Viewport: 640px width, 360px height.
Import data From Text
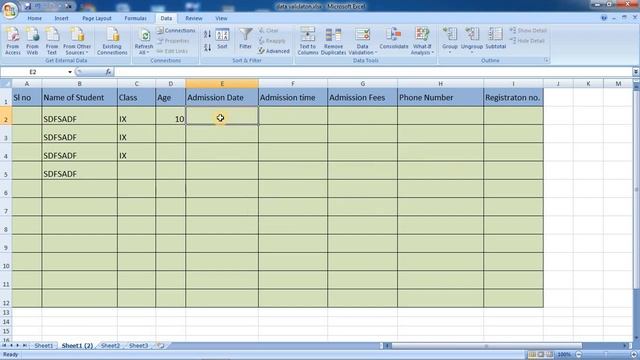tap(52, 41)
